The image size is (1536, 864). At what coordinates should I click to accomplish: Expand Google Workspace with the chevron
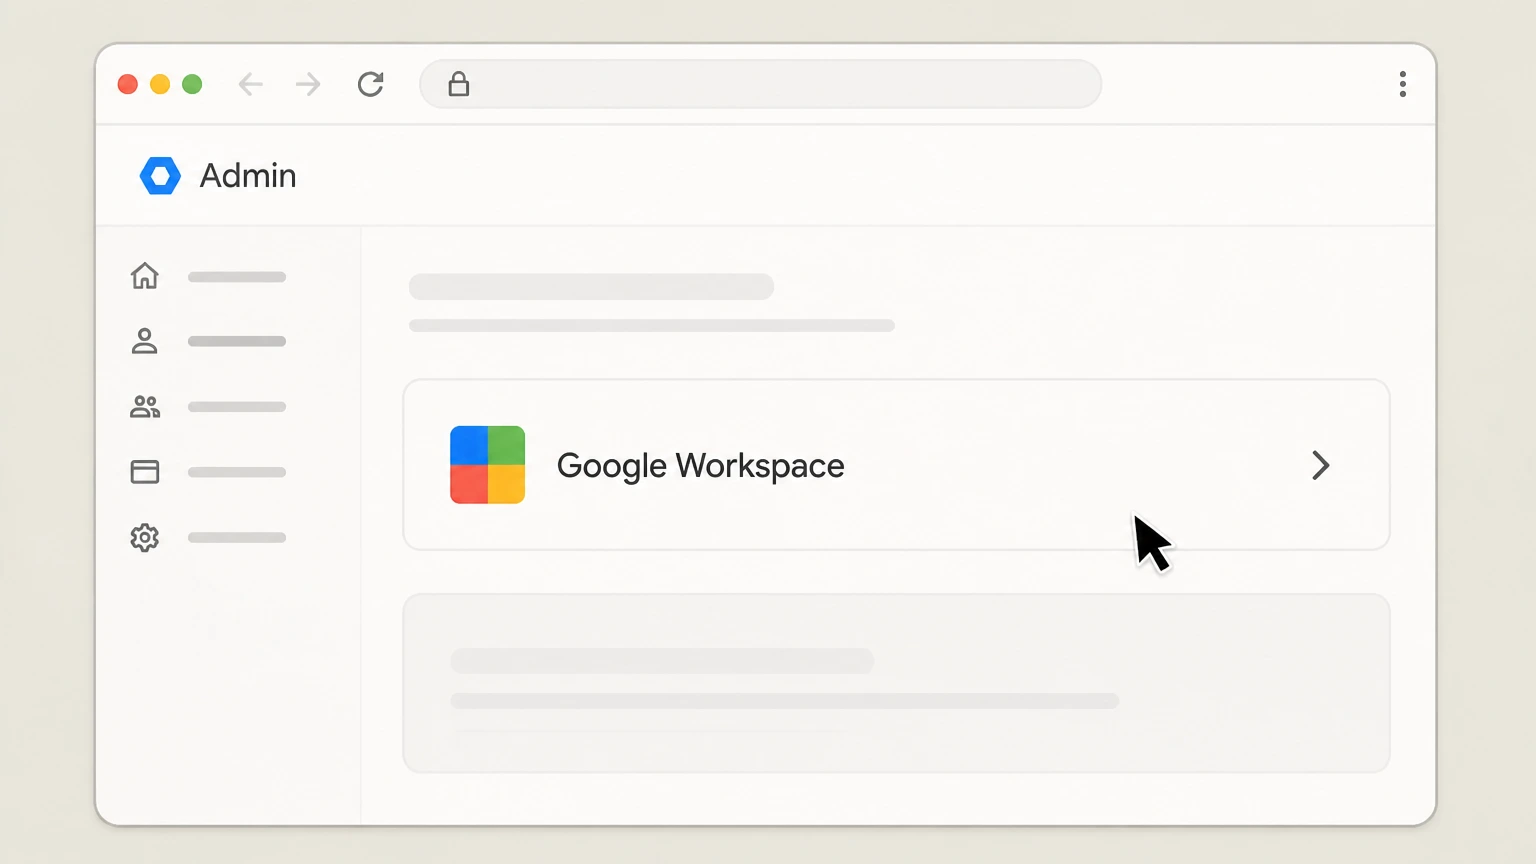[x=1321, y=465]
